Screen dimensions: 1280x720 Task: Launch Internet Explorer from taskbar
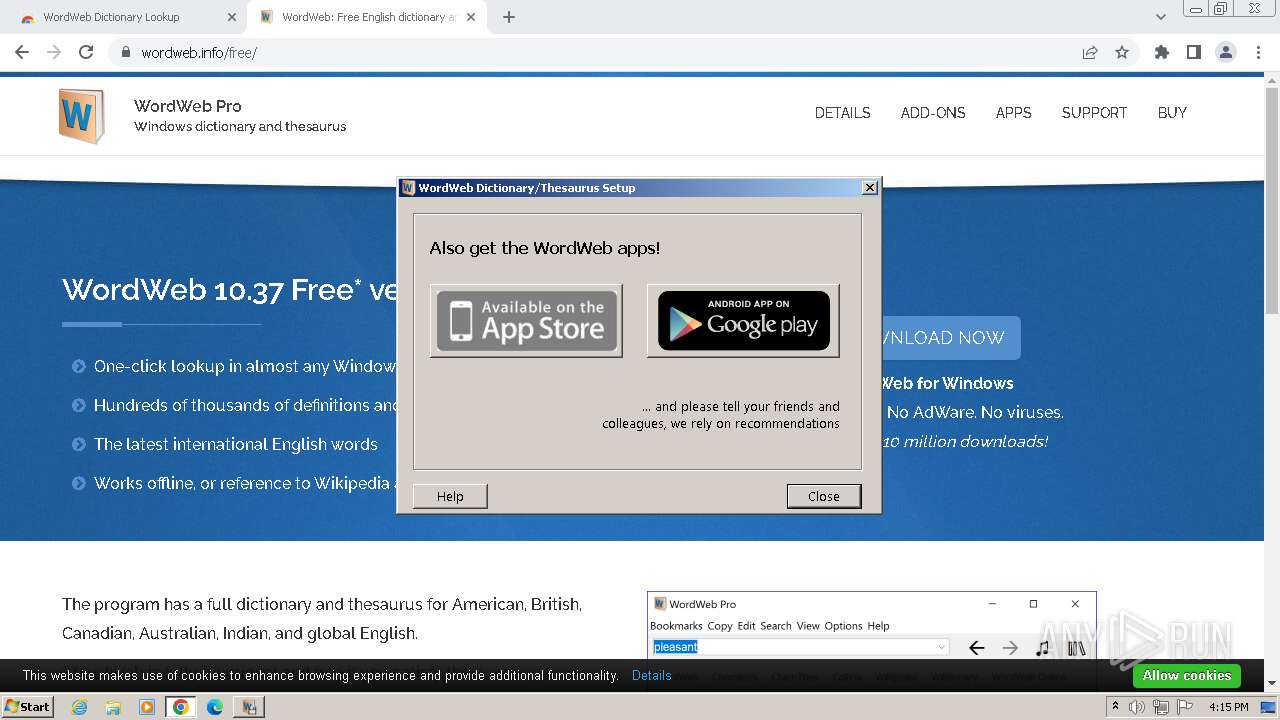[79, 707]
